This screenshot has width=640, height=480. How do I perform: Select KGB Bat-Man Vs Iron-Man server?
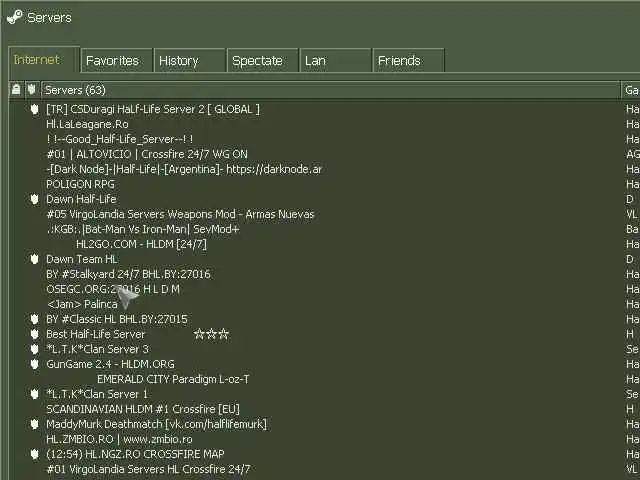pos(143,229)
